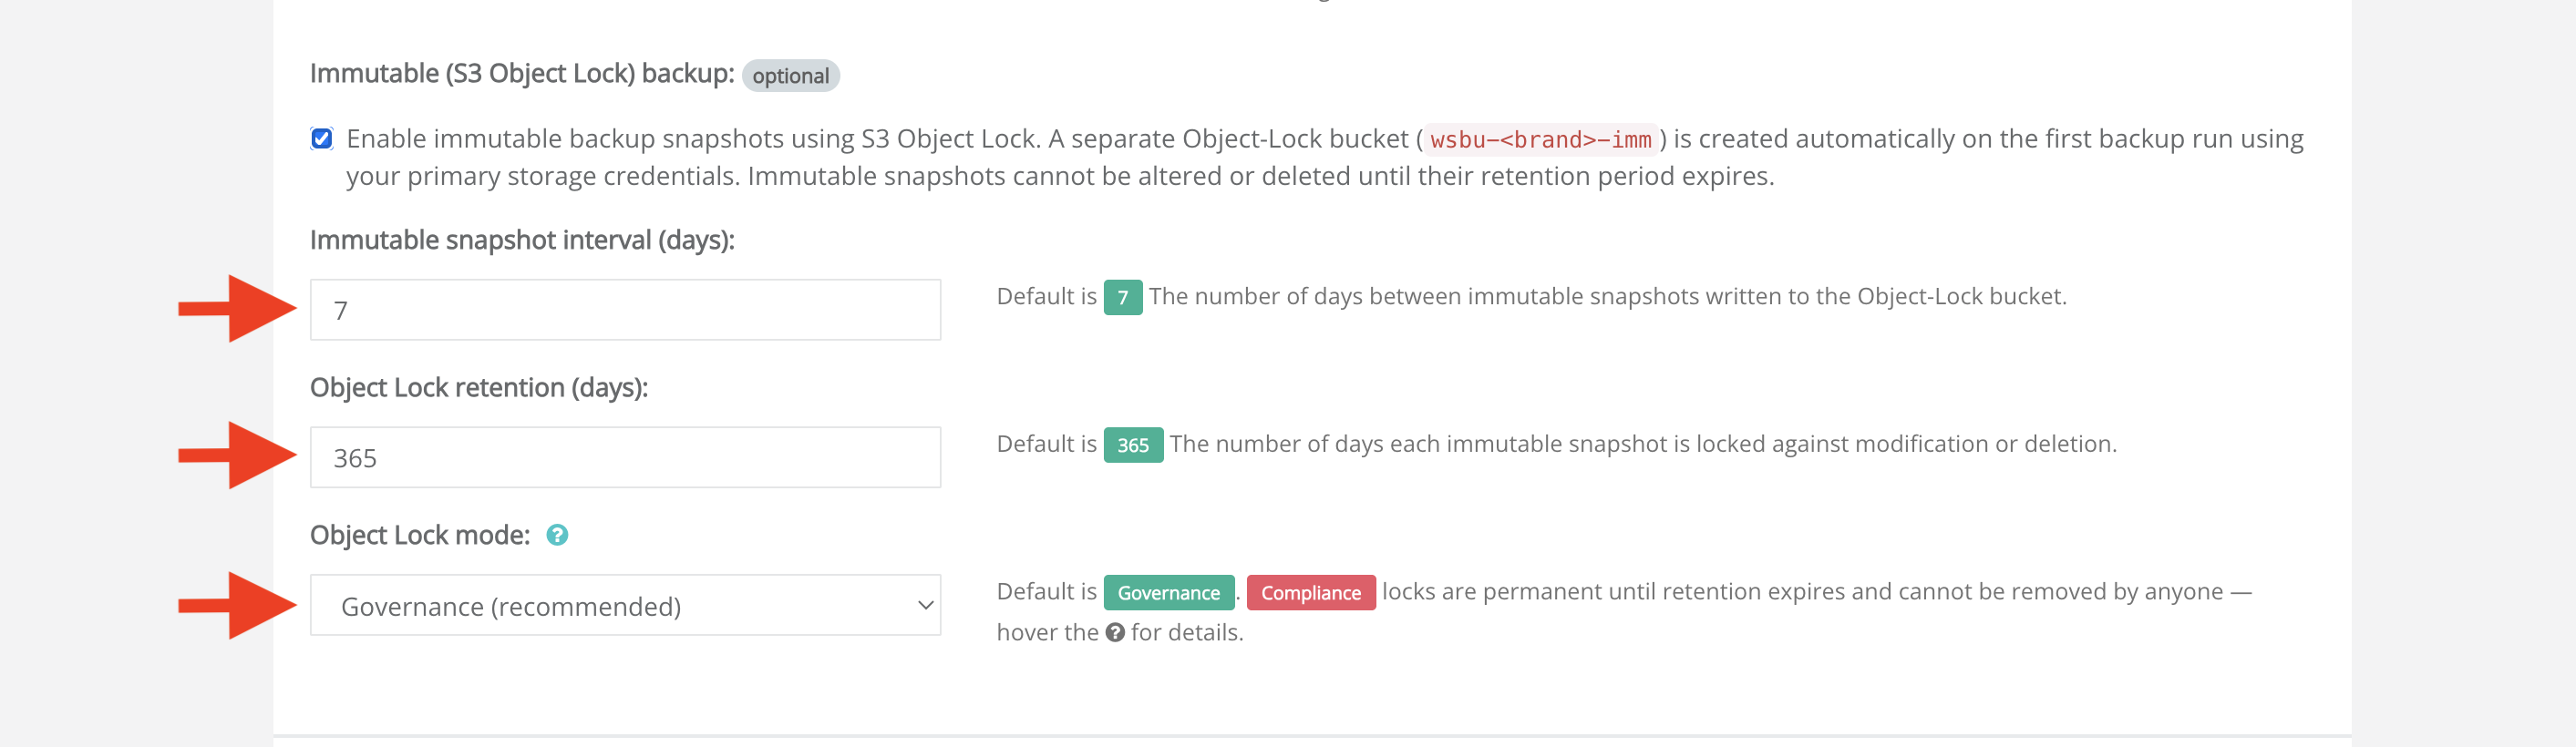2576x747 pixels.
Task: Click the red arrow pointing at snapshot interval field
Action: [x=238, y=309]
